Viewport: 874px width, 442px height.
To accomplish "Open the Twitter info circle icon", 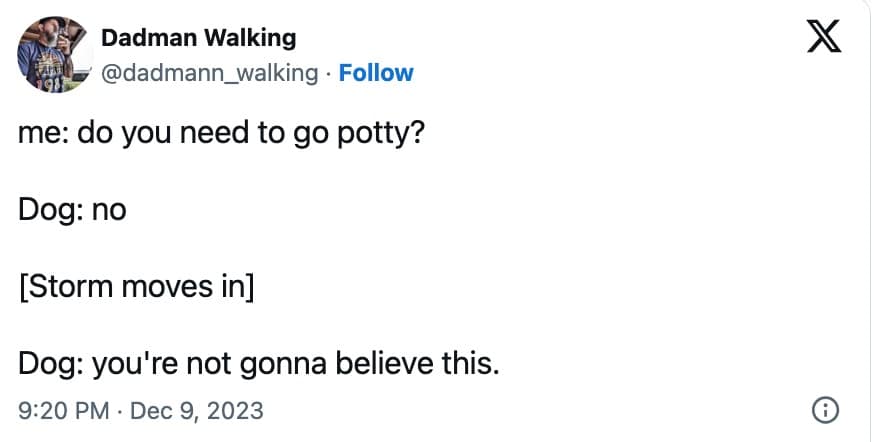I will click(826, 409).
